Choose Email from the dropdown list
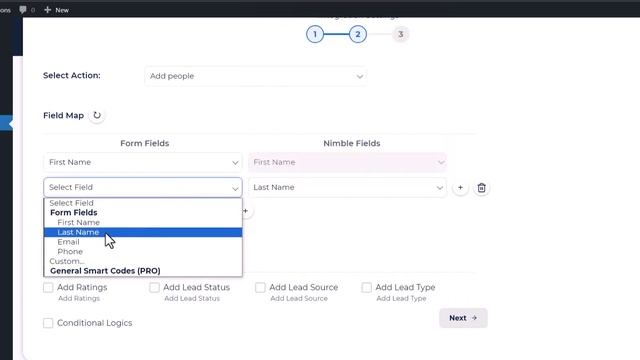Image resolution: width=640 pixels, height=360 pixels. tap(143, 242)
